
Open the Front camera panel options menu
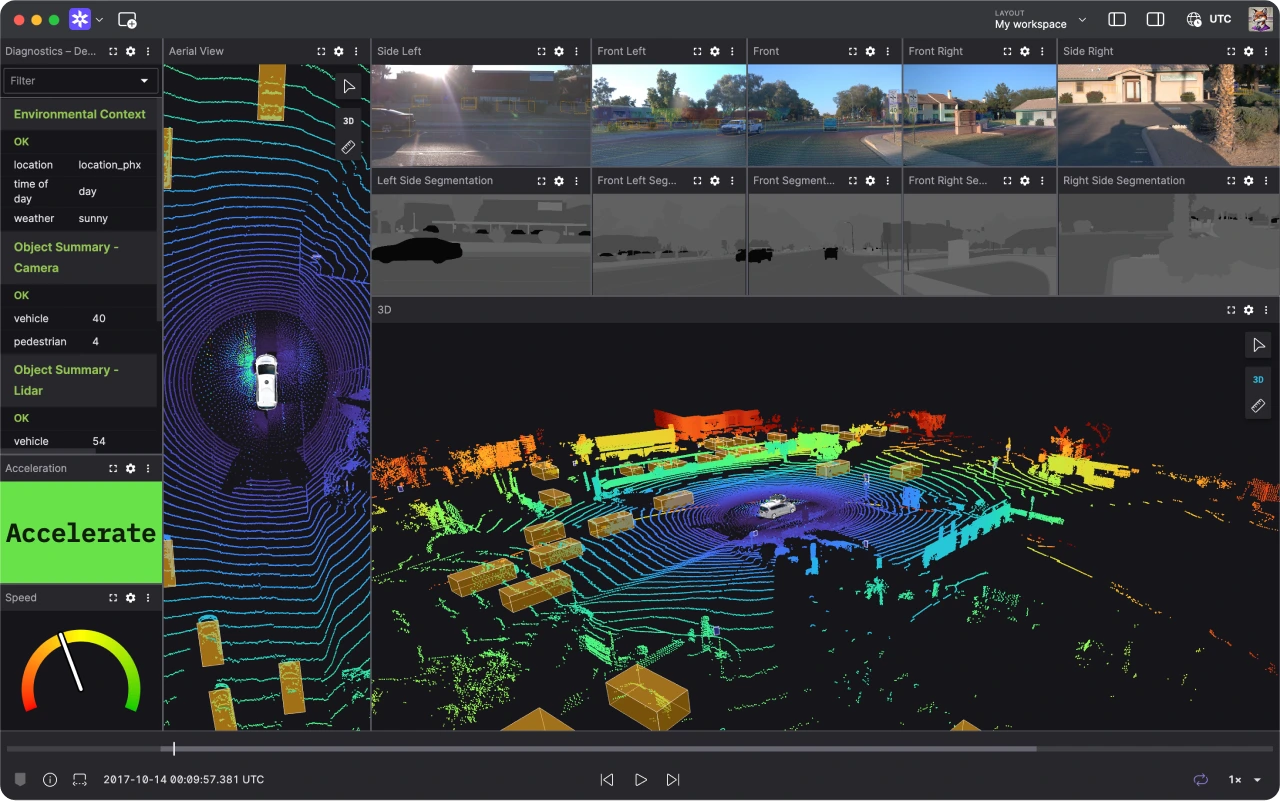(888, 51)
